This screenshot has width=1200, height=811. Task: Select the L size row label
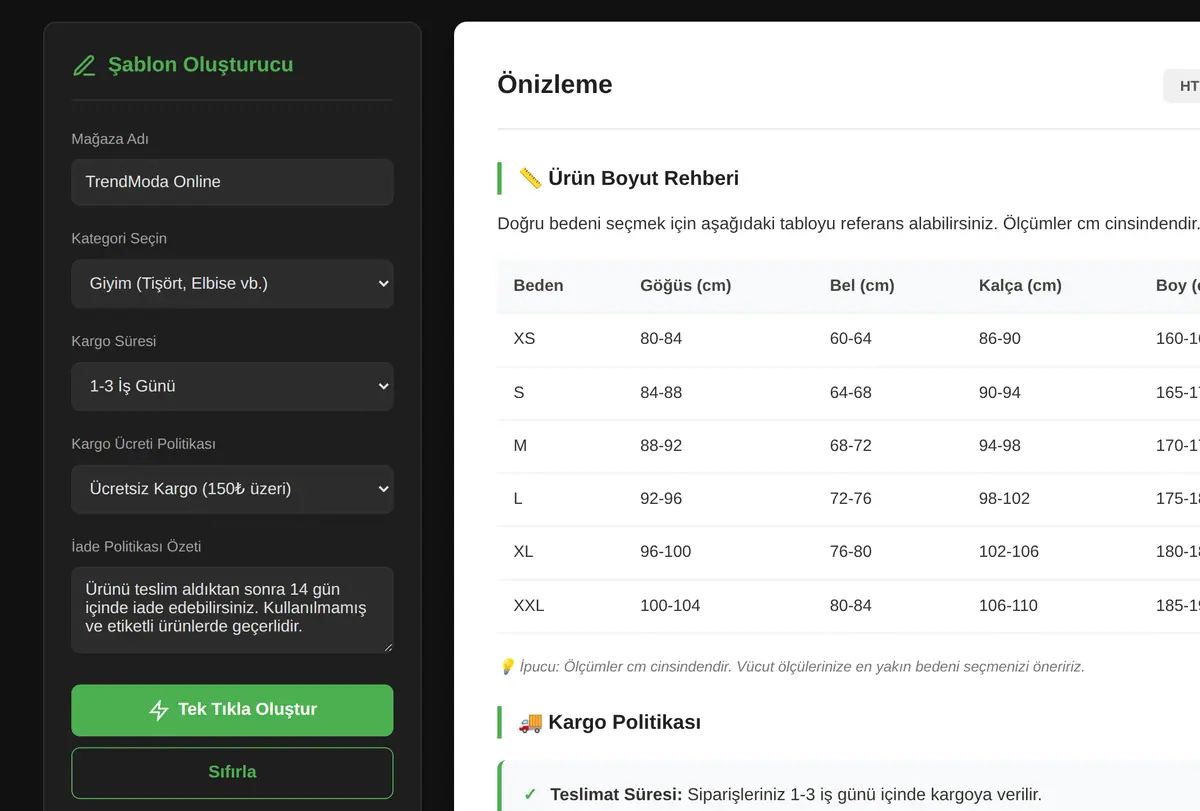[518, 499]
